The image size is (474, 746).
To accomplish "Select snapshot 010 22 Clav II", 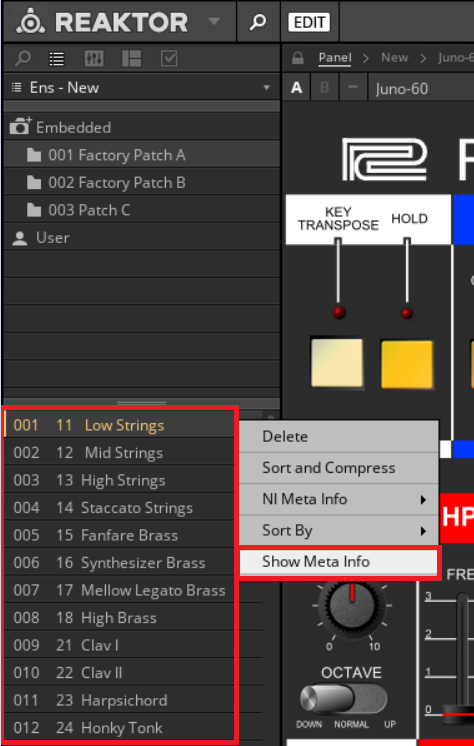I will coord(119,673).
